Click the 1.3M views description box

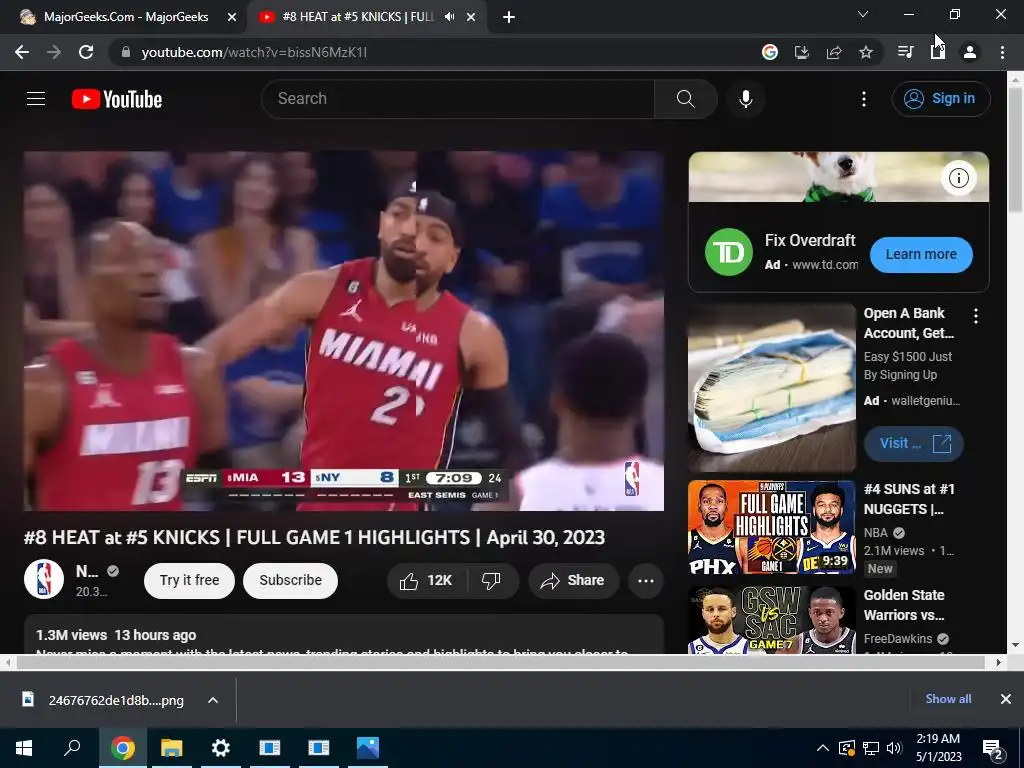tap(344, 634)
